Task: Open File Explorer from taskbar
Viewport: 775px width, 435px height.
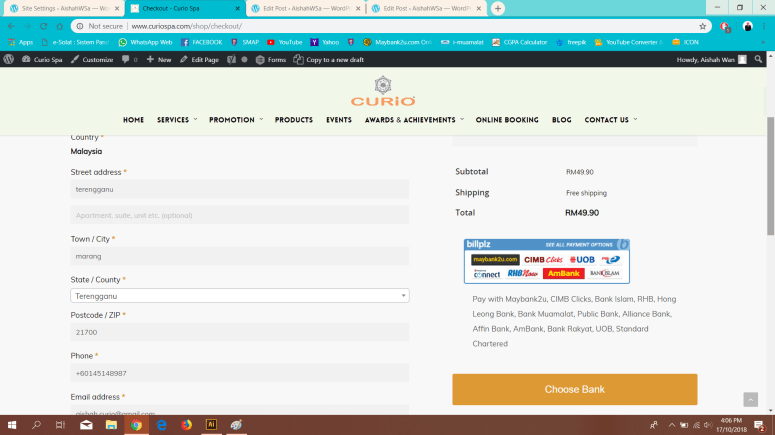Action: point(111,425)
